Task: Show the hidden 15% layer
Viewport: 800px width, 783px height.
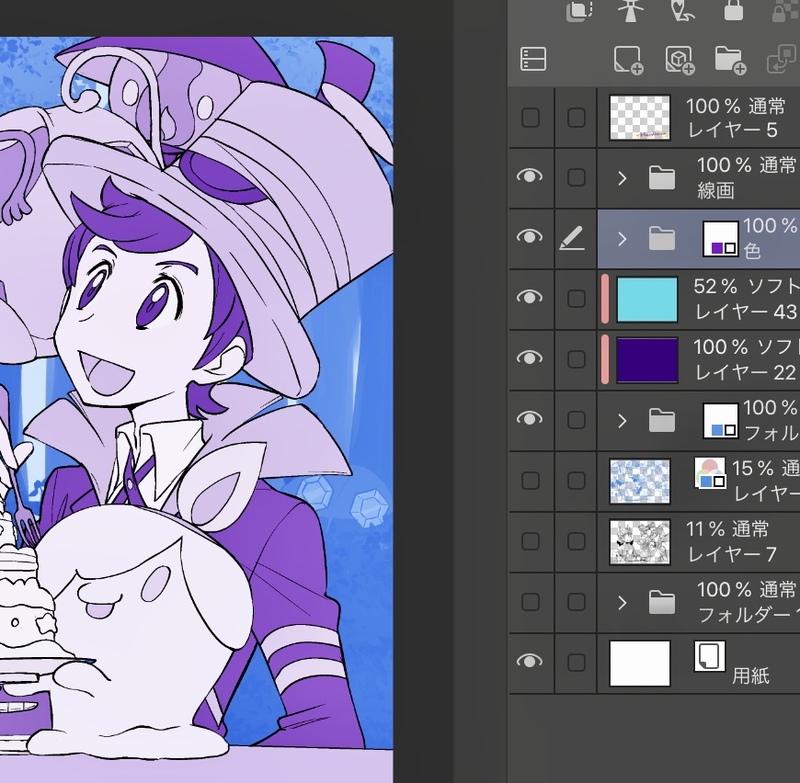Action: (531, 481)
